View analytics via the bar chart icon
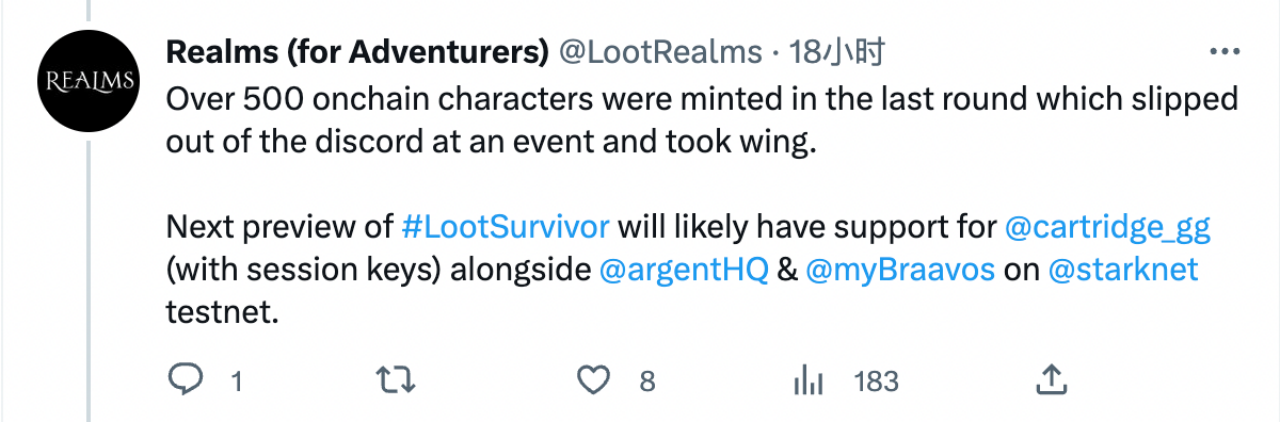The height and width of the screenshot is (422, 1280). click(808, 380)
